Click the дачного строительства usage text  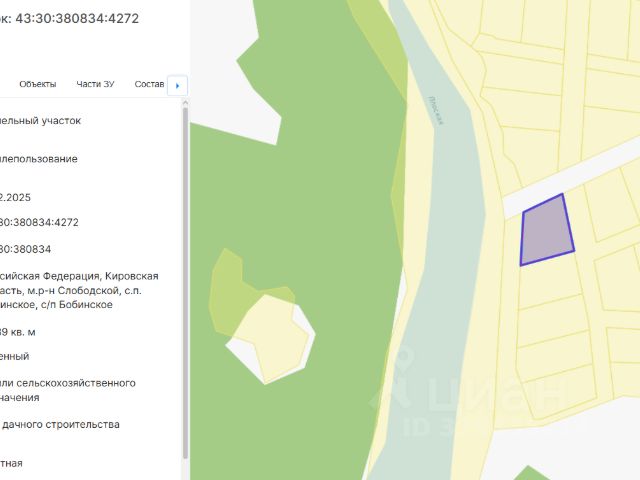coord(61,424)
